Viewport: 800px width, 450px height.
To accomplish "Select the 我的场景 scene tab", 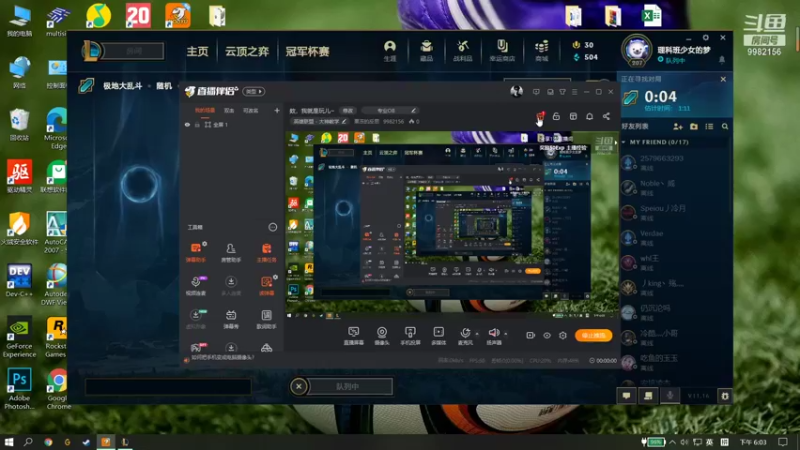I will [x=205, y=110].
